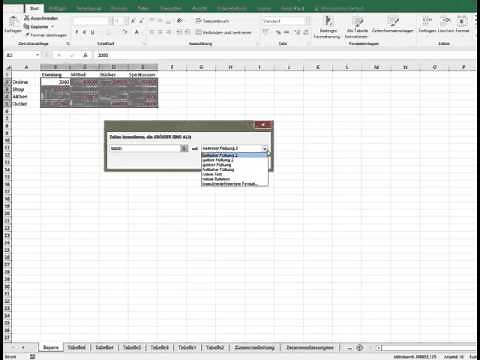The width and height of the screenshot is (480, 360).
Task: Toggle underline formatting
Action: pos(92,32)
